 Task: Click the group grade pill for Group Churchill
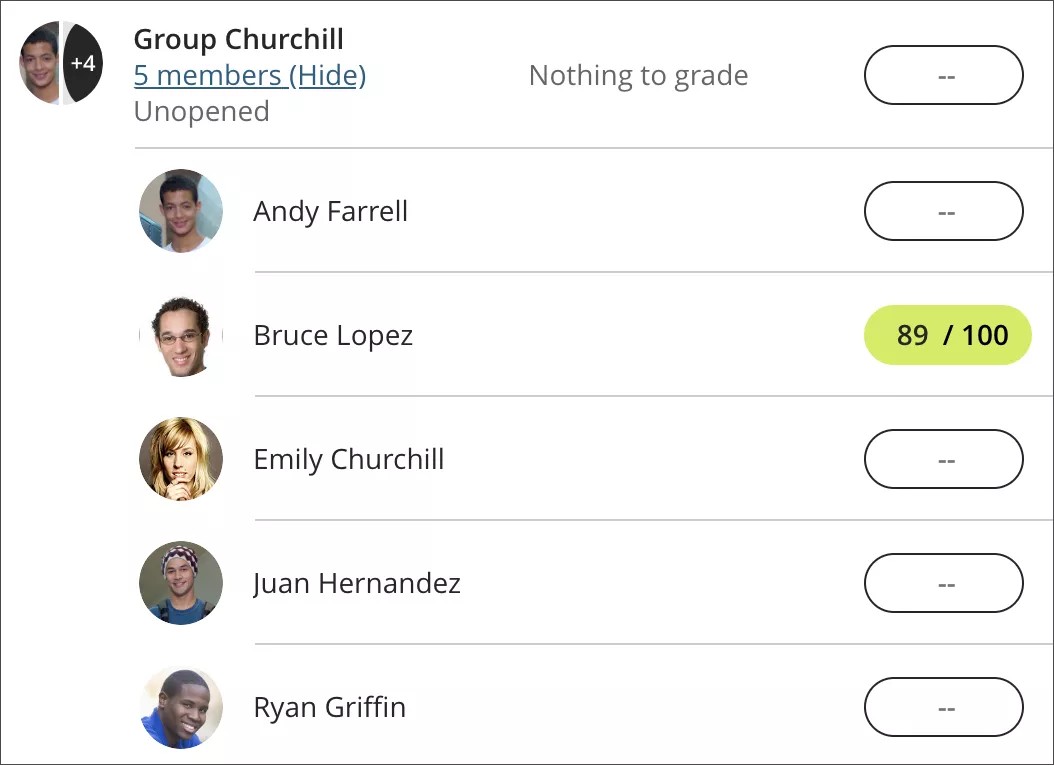pyautogui.click(x=943, y=75)
